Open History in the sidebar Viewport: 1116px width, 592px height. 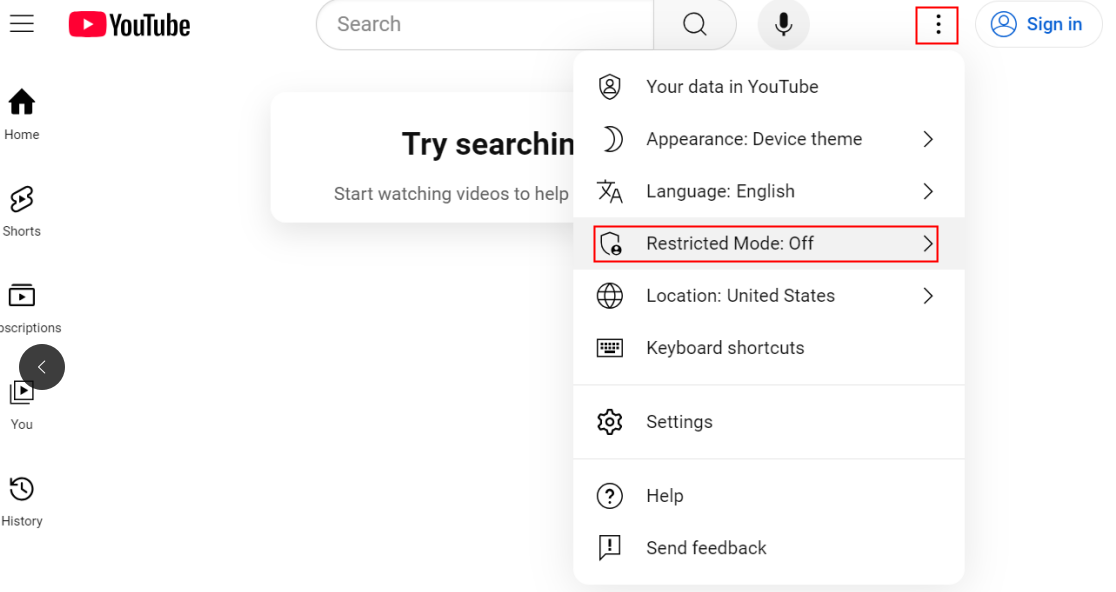[x=22, y=501]
